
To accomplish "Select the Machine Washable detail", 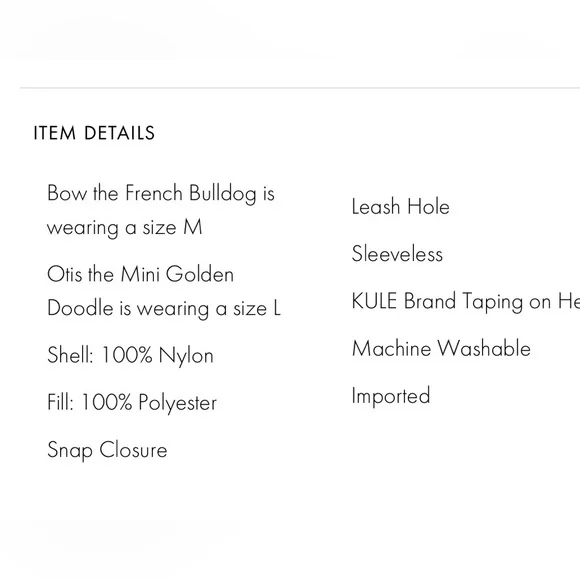I will [x=441, y=348].
